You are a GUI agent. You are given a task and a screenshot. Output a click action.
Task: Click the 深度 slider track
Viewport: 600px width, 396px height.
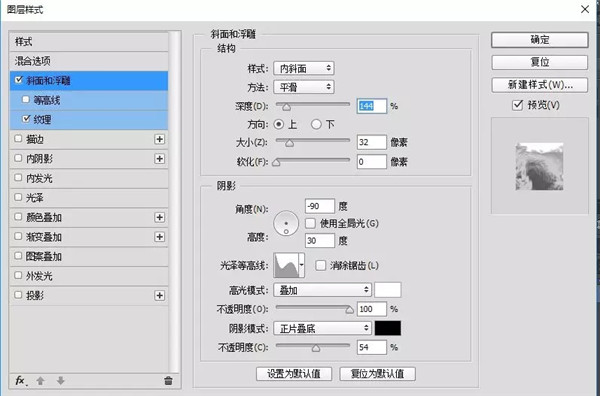(x=313, y=104)
